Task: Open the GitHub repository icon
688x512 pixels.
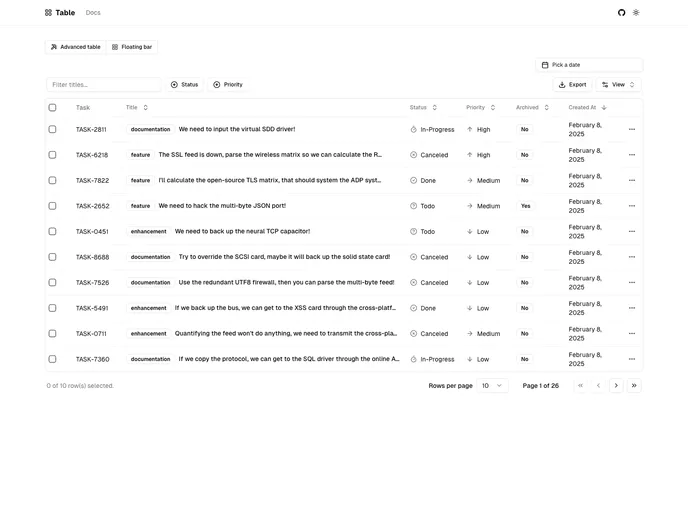Action: (621, 13)
